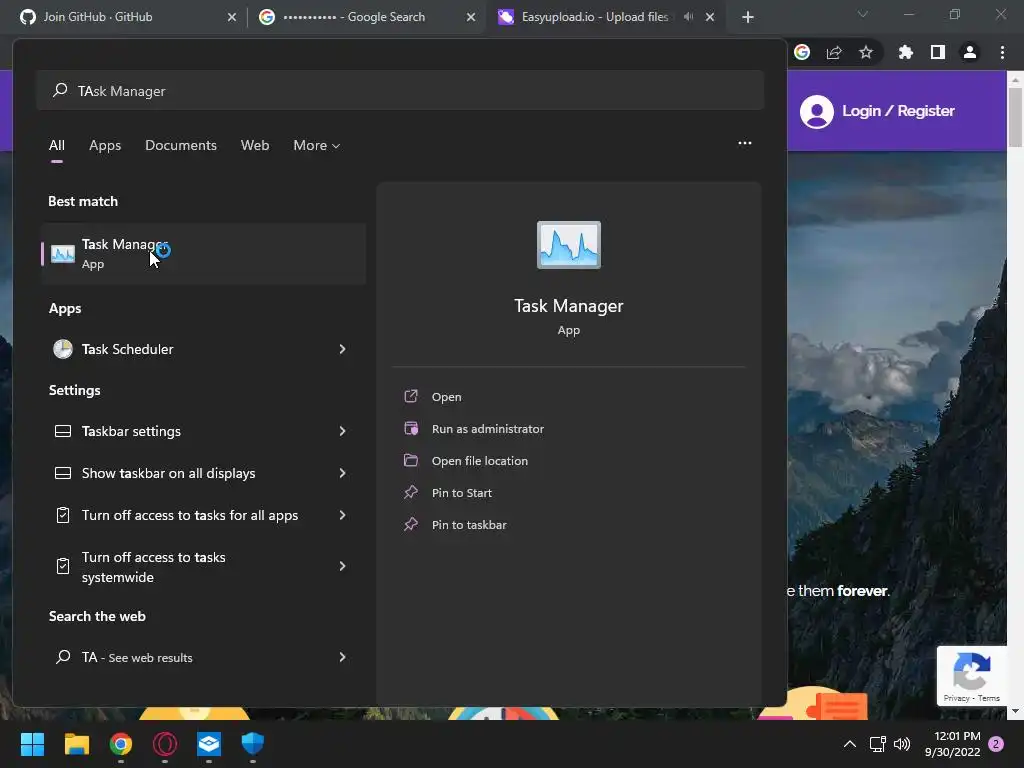The image size is (1024, 768).
Task: Click the search box with TAsk Manager
Action: [x=400, y=91]
